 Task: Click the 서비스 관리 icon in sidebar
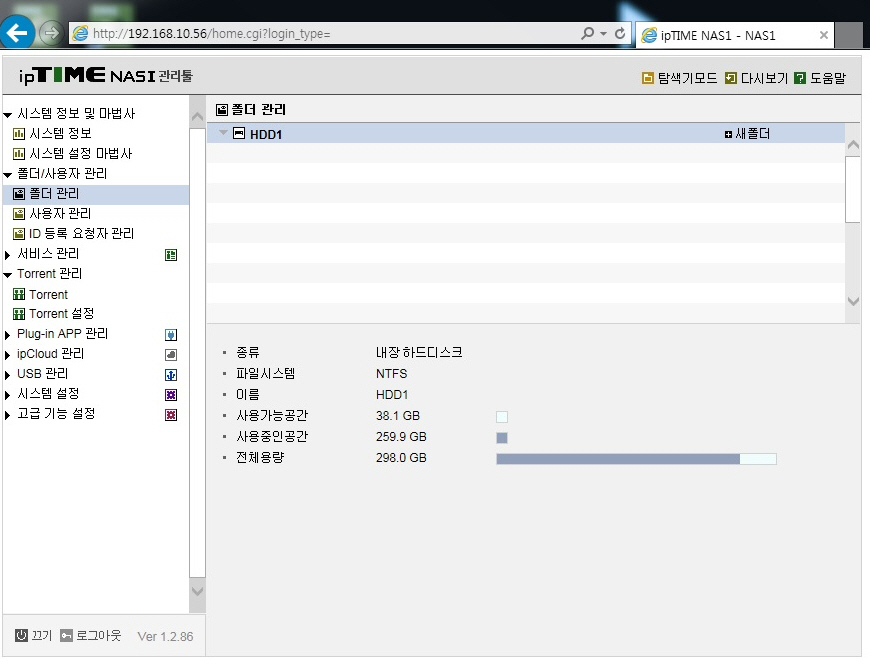tap(171, 255)
